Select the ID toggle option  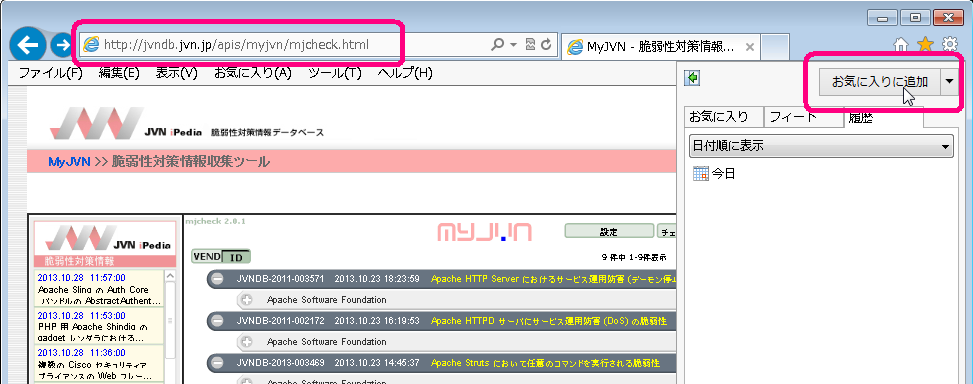click(x=236, y=257)
